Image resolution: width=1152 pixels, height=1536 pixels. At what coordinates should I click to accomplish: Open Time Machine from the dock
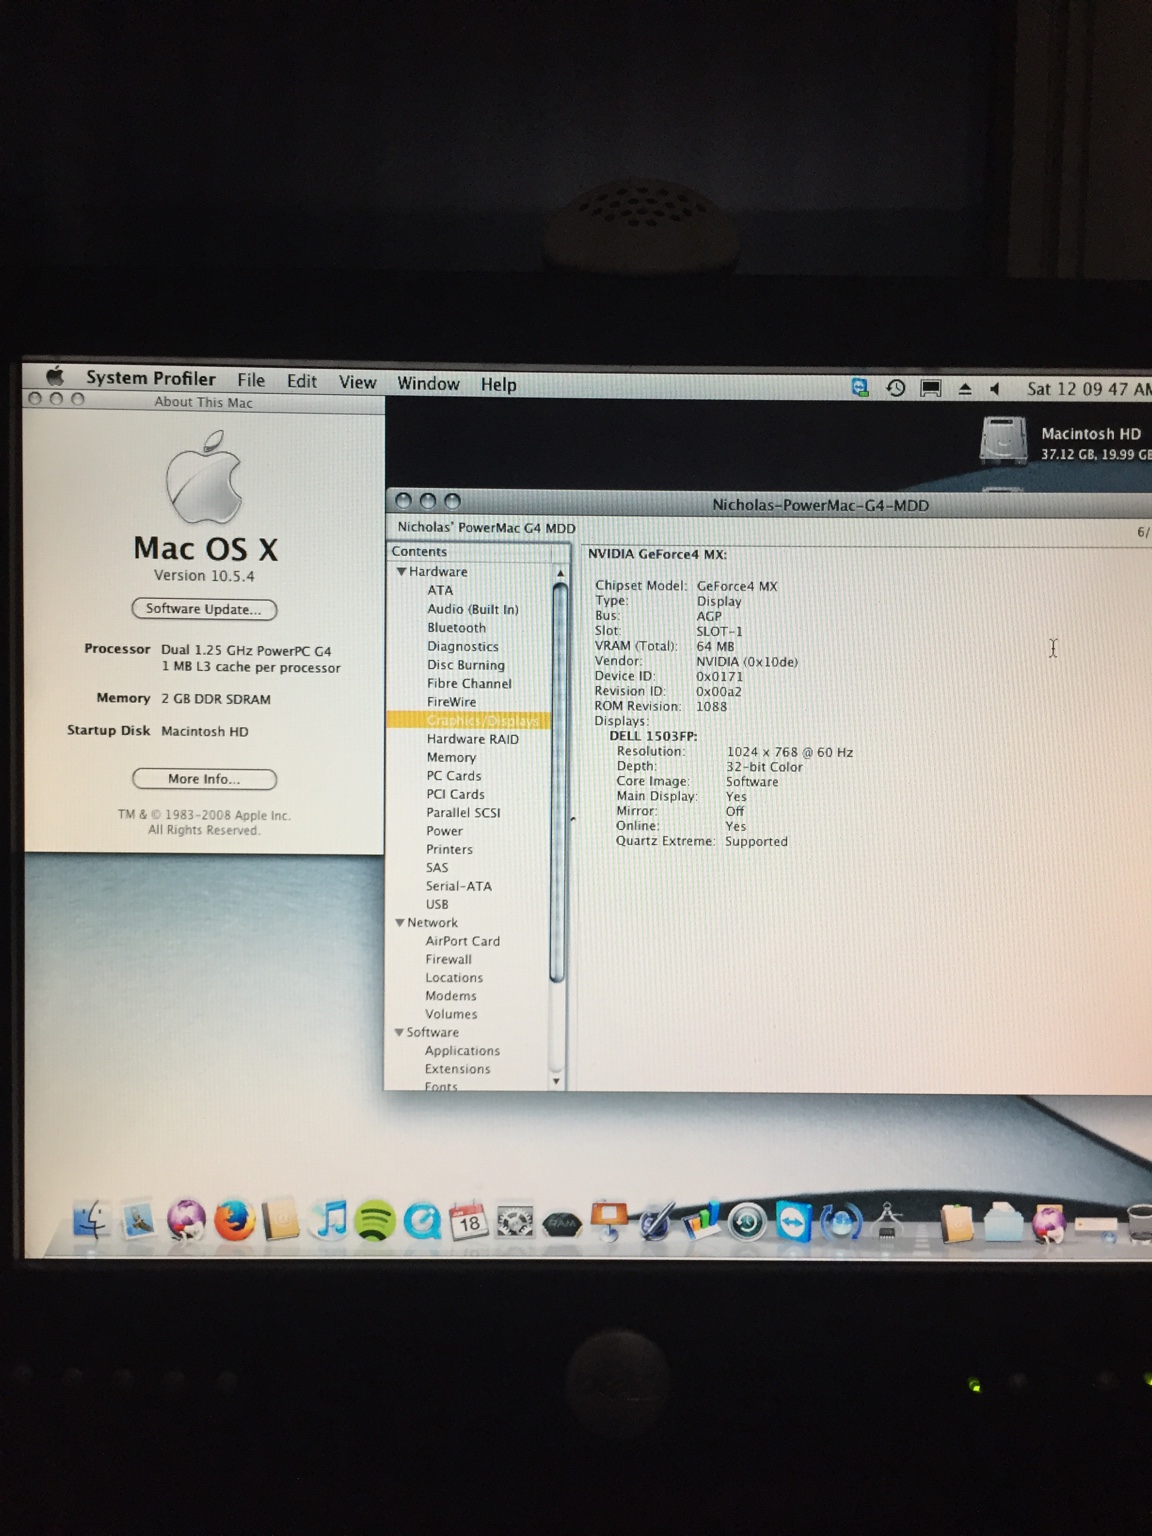click(747, 1222)
